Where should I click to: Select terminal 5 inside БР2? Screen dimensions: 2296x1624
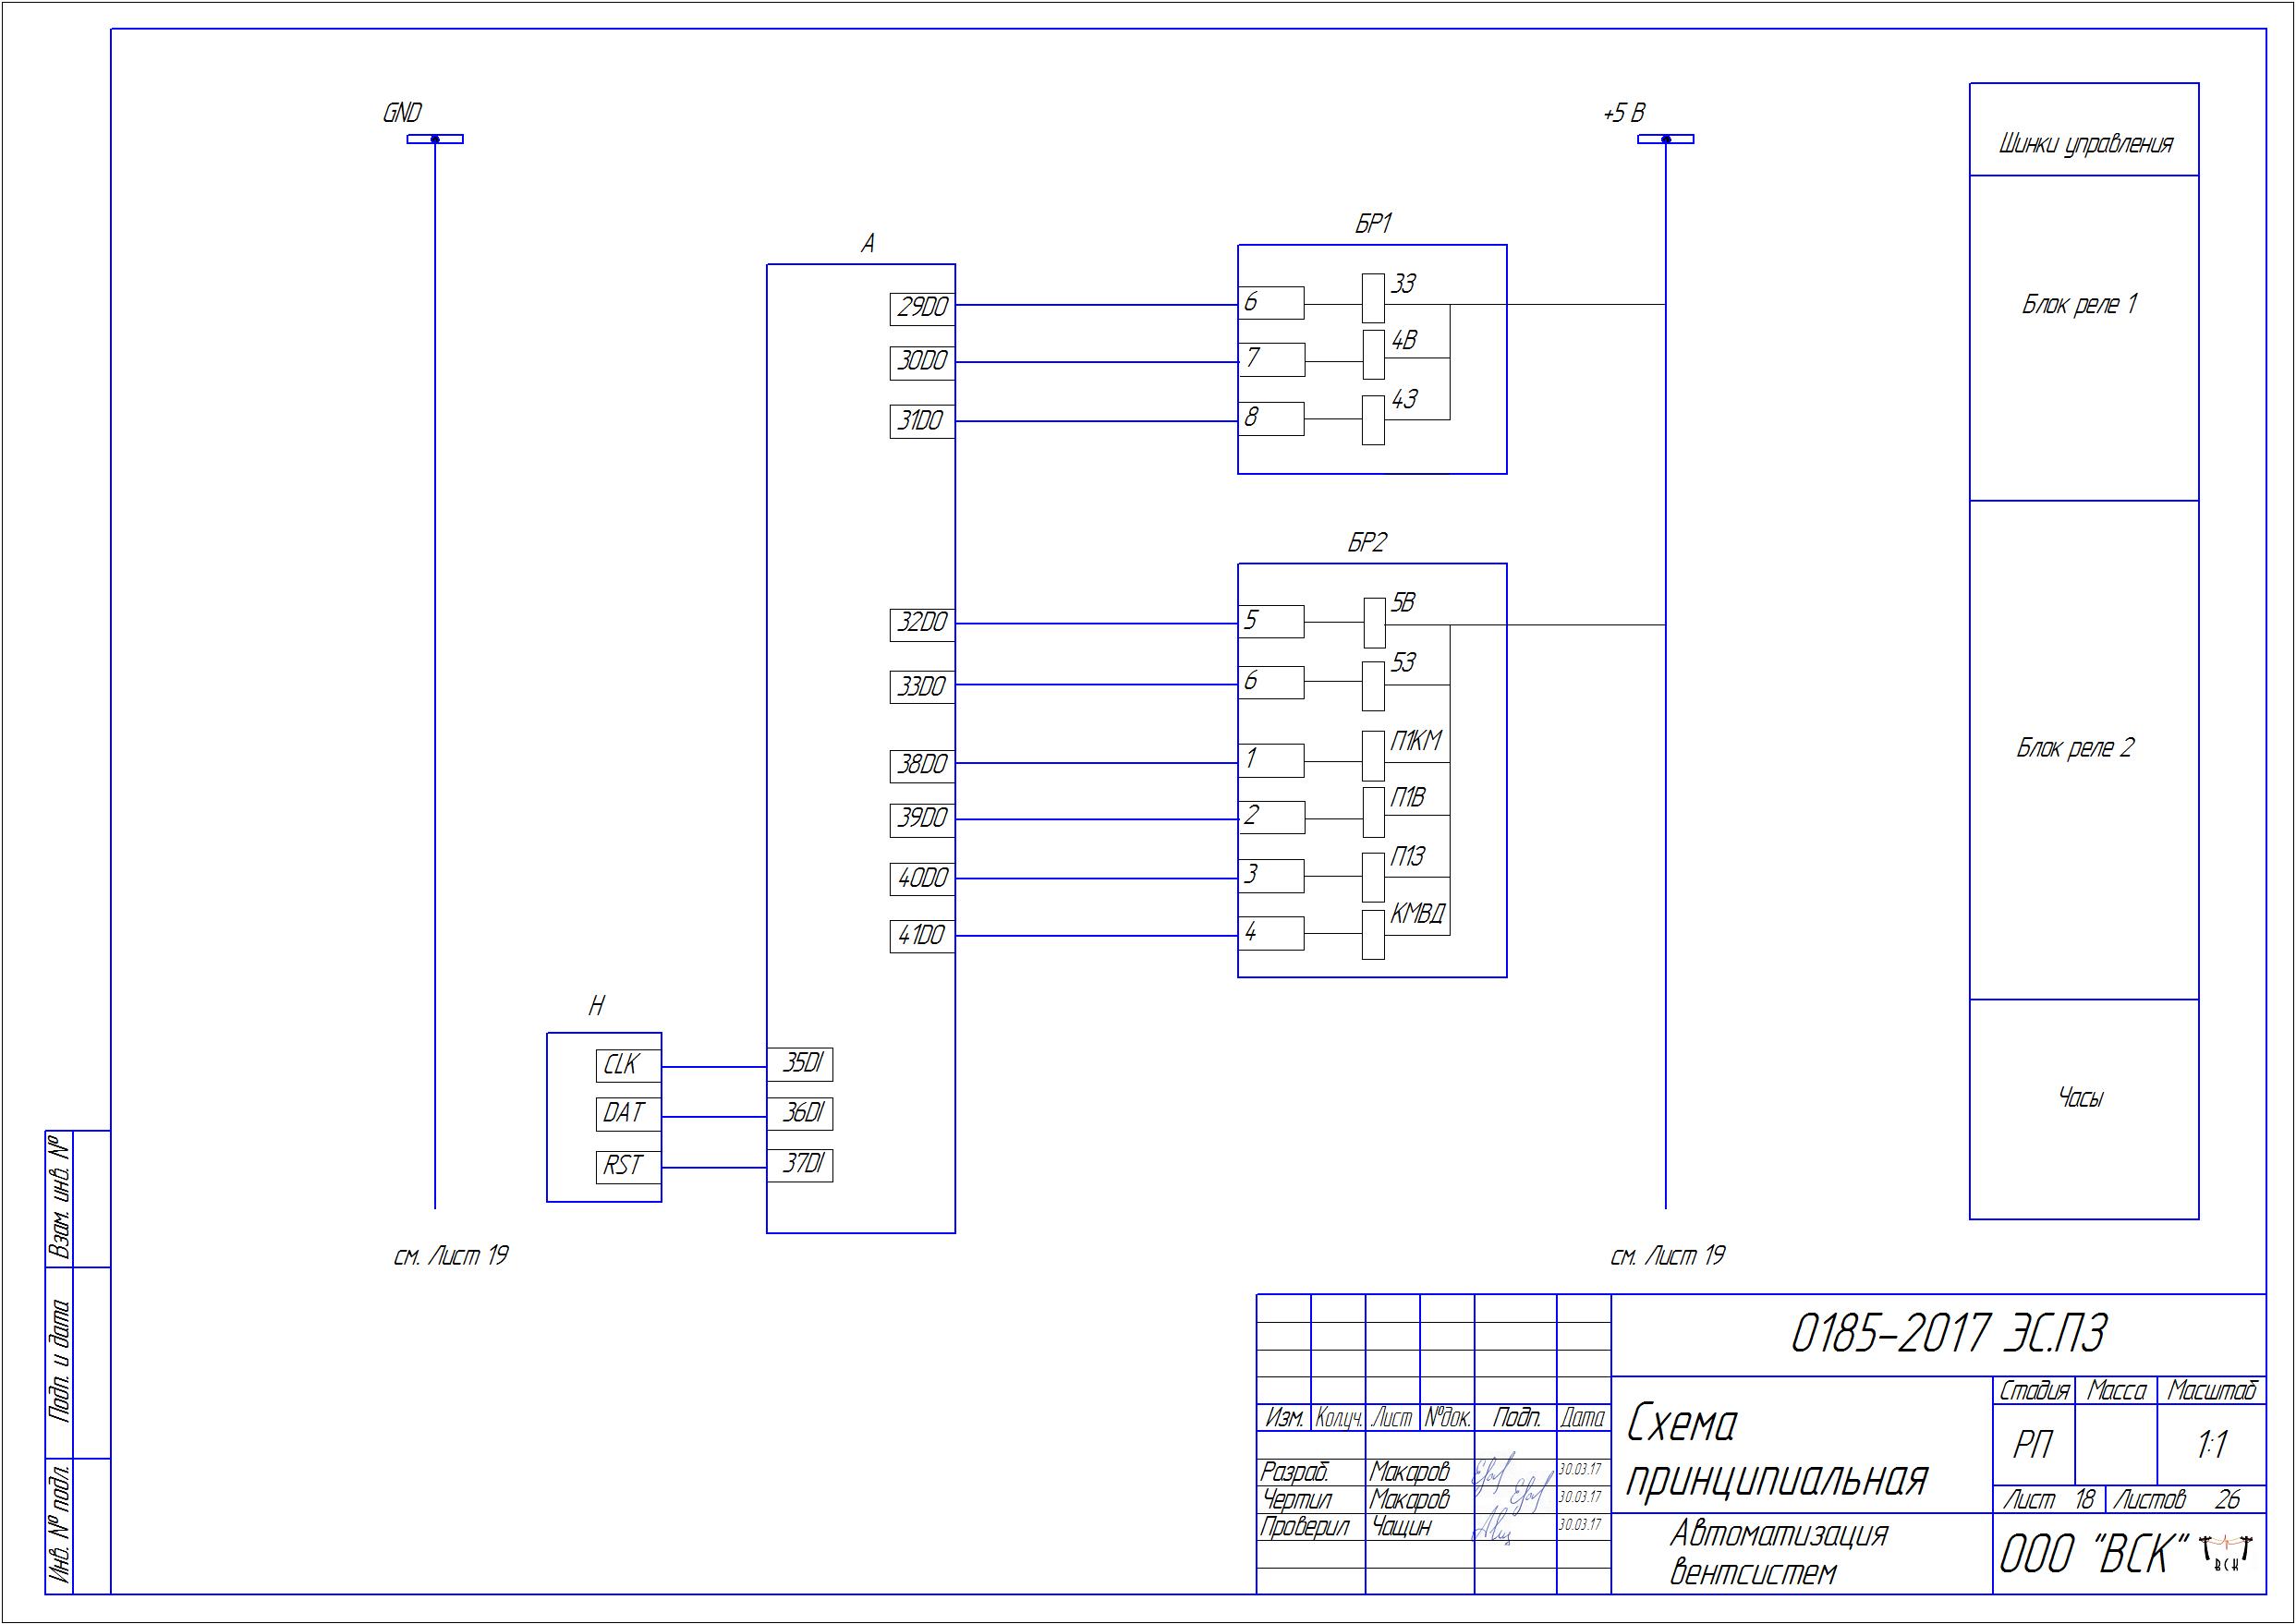tap(1271, 622)
